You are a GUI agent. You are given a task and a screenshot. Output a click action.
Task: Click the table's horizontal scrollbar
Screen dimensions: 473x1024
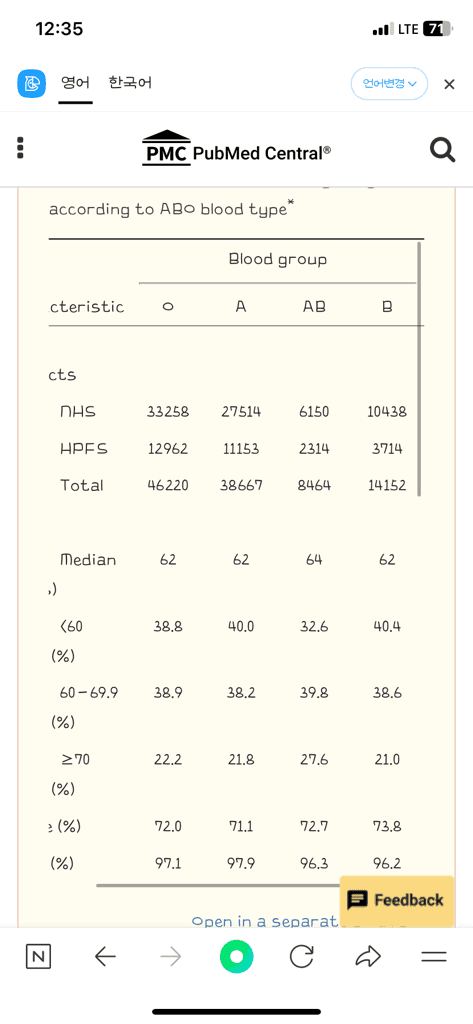[x=218, y=886]
